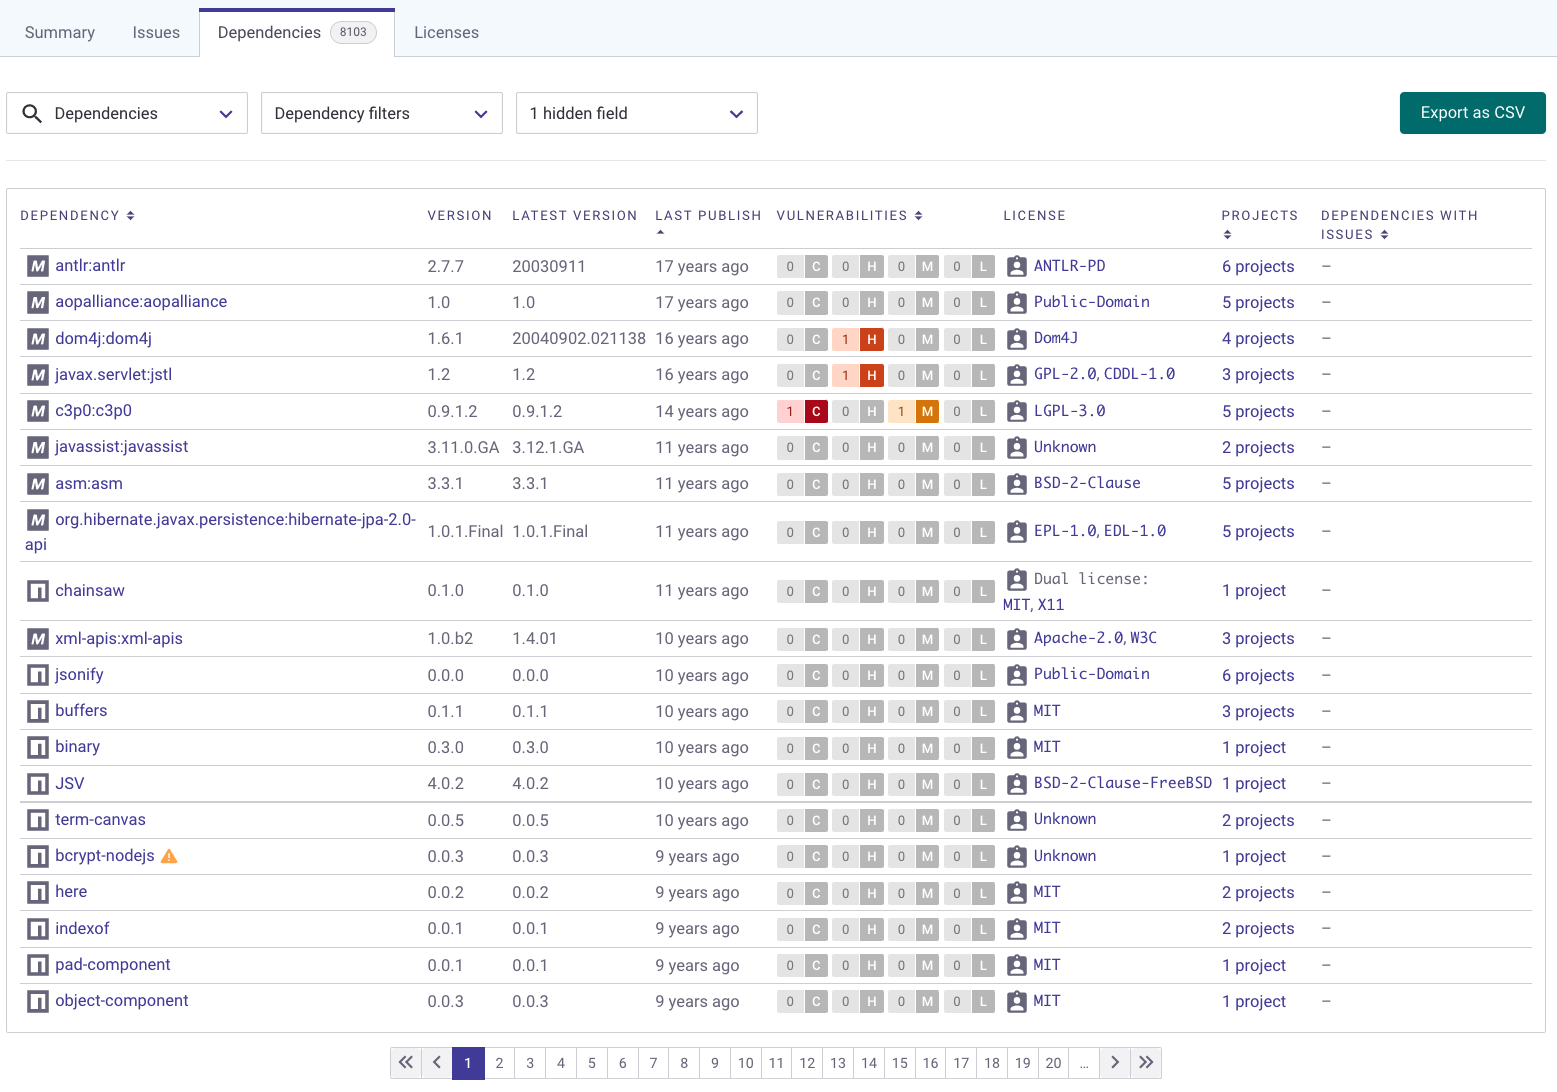Click the Maven icon beside dom4j:dom4j
1557x1092 pixels.
coord(38,339)
